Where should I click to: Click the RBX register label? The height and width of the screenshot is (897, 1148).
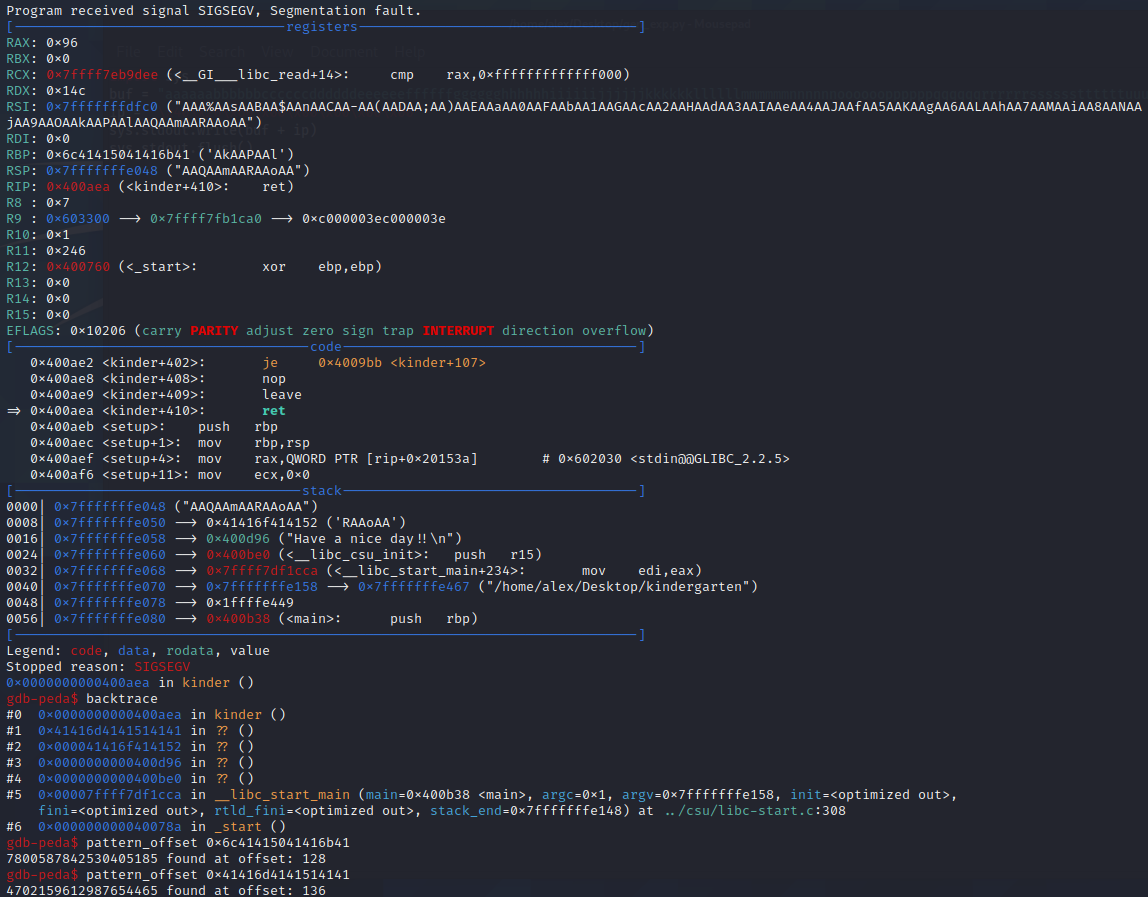(18, 59)
